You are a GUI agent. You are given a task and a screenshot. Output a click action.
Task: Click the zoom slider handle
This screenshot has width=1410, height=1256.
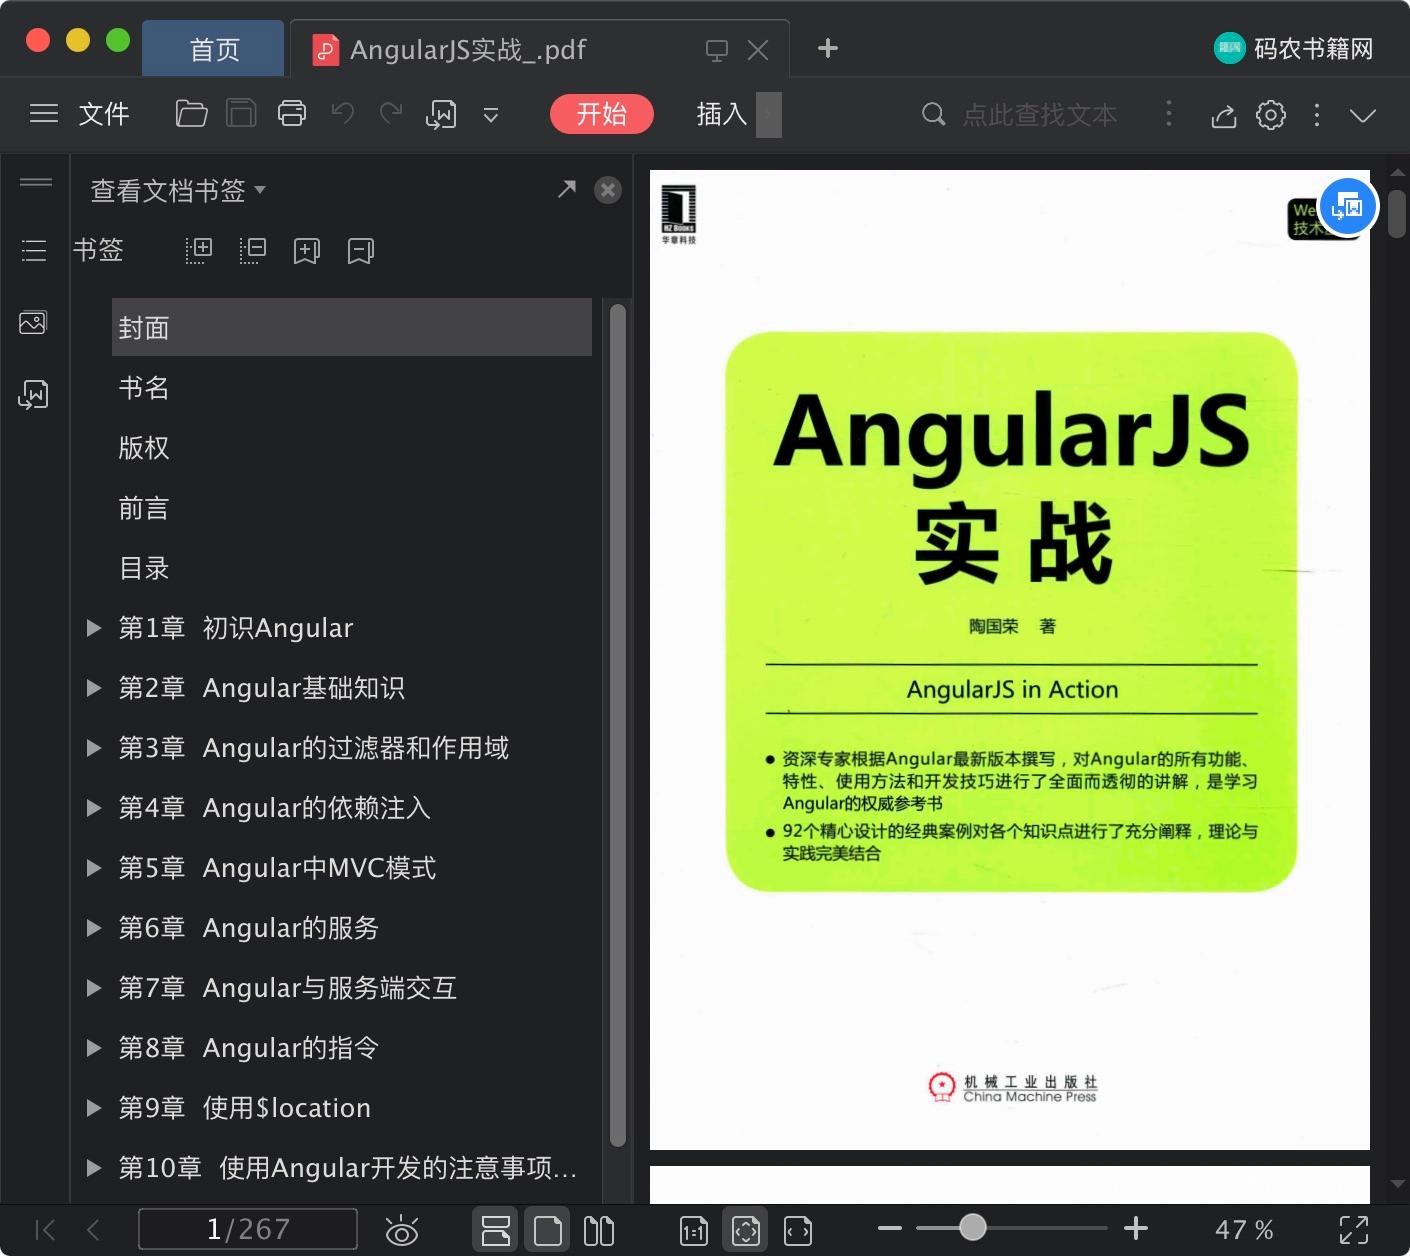tap(973, 1228)
